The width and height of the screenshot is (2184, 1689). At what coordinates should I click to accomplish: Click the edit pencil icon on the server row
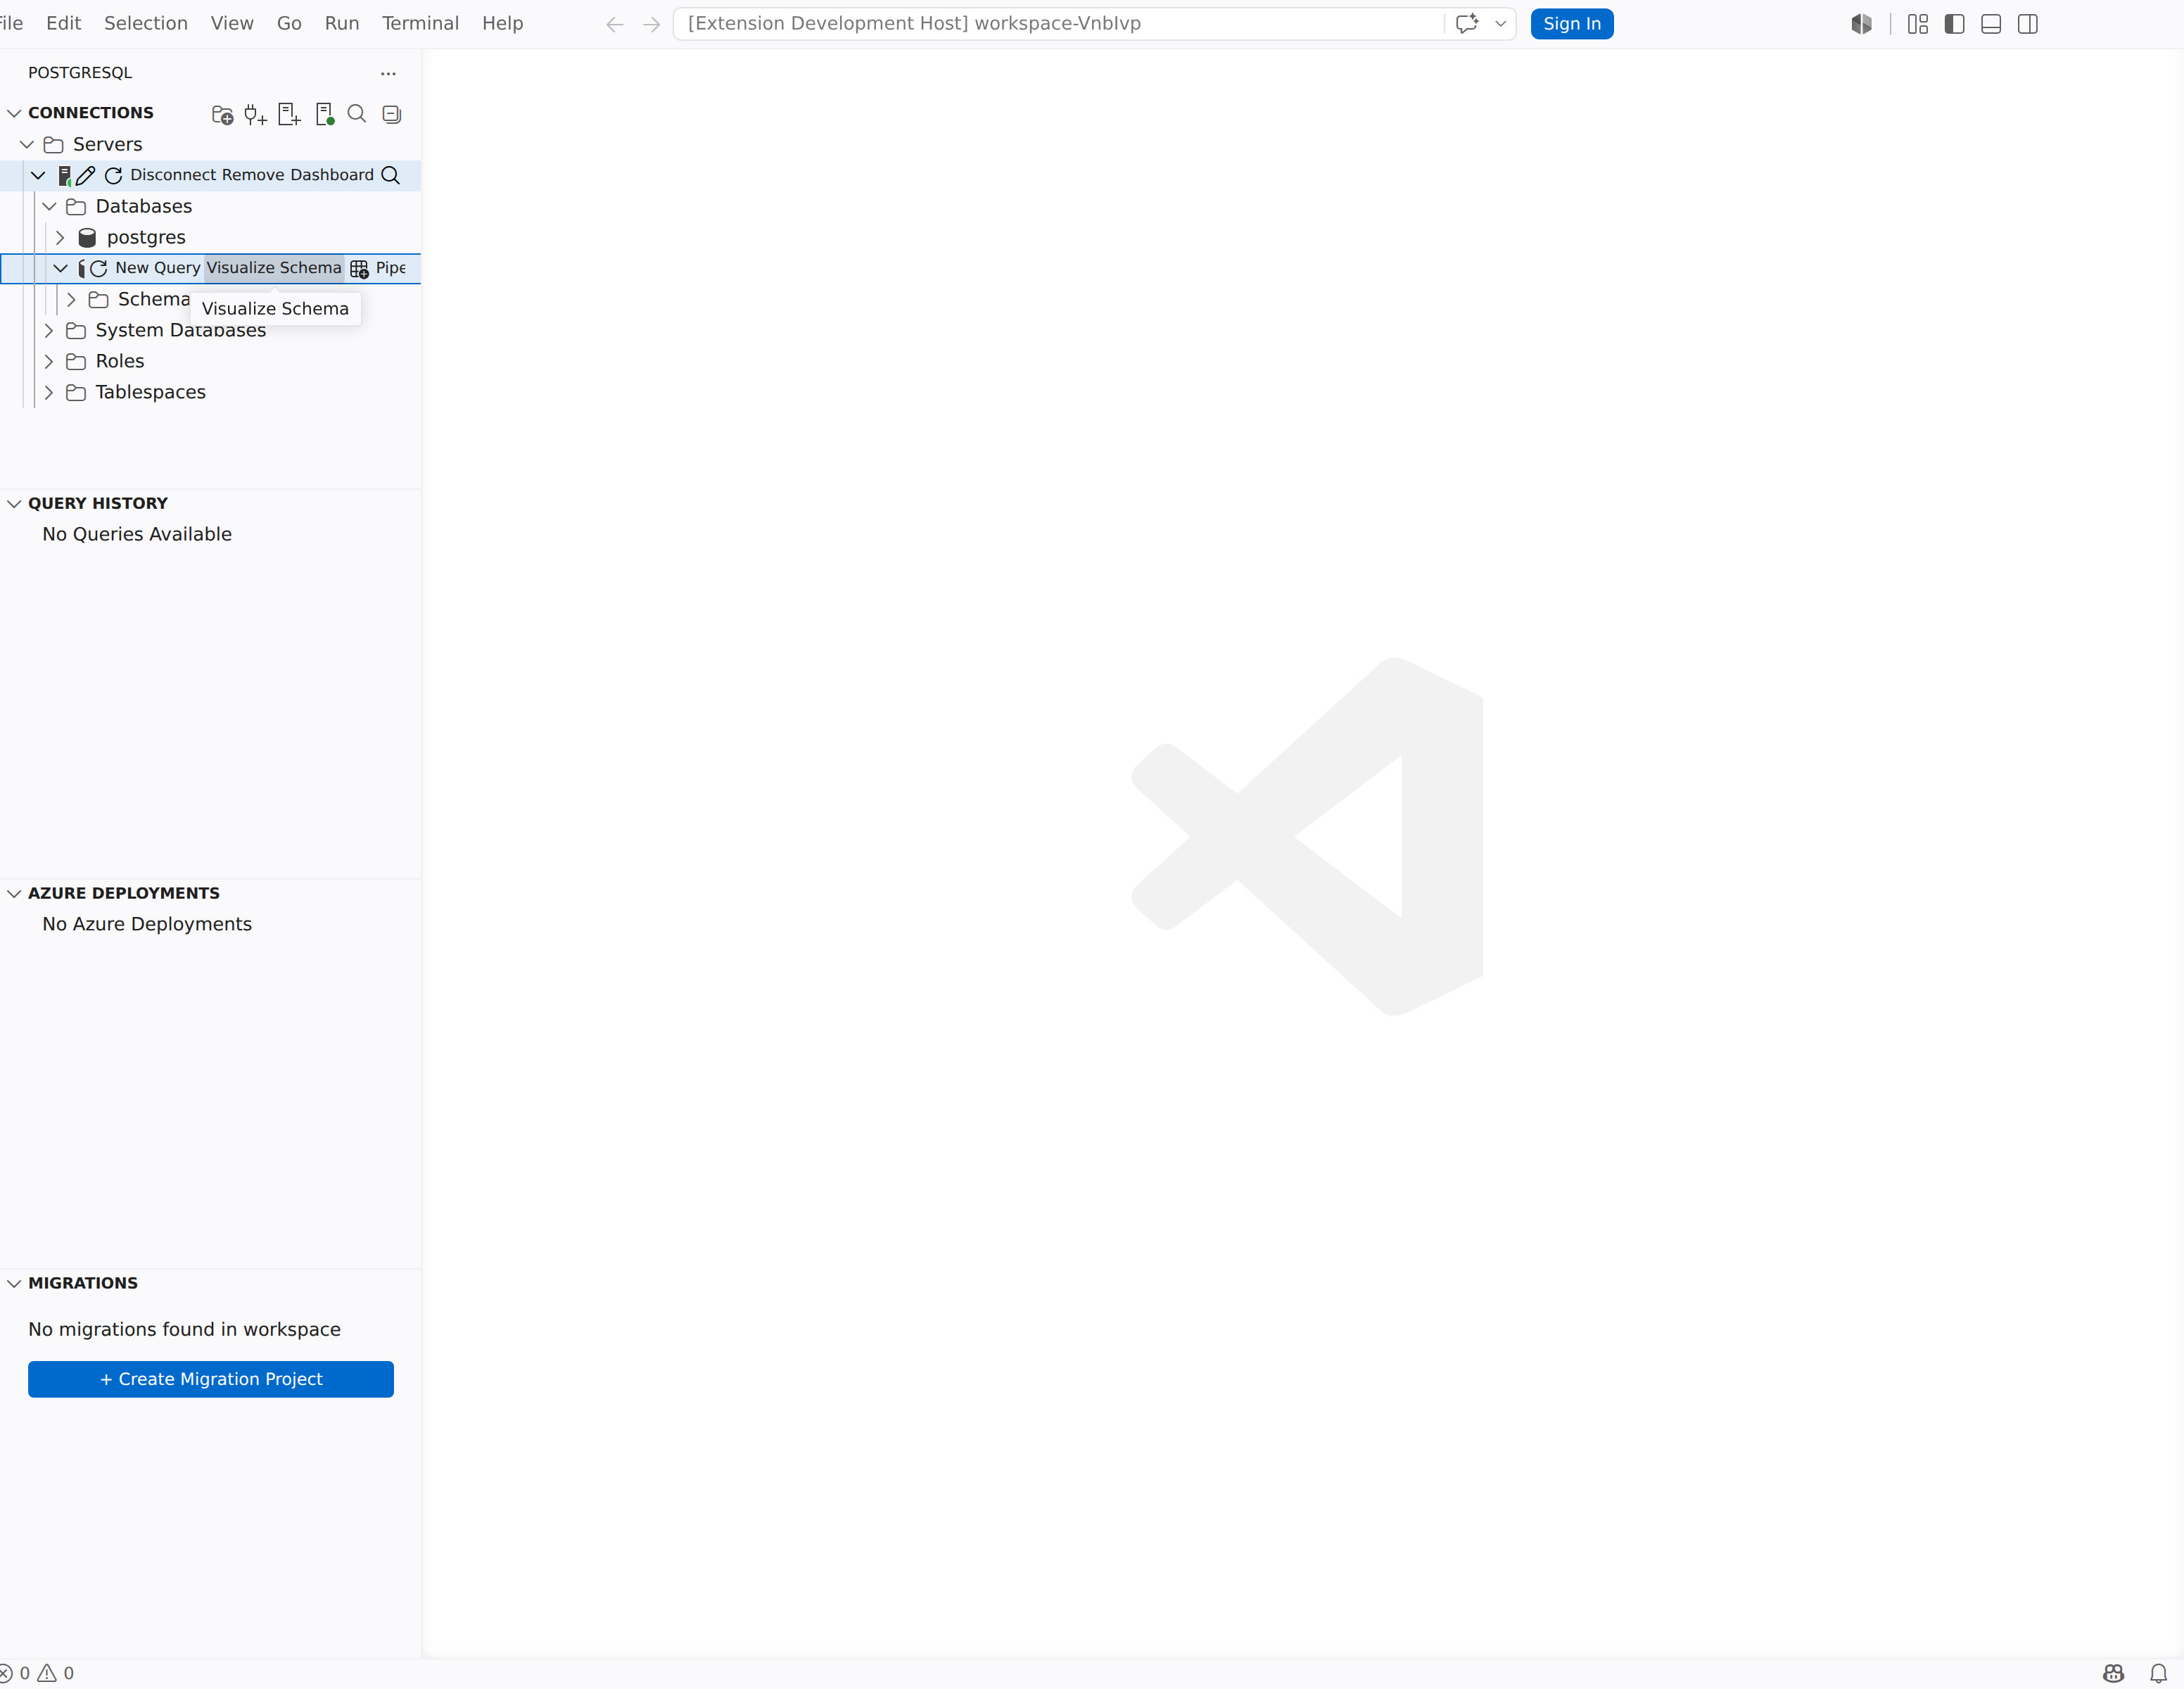point(86,176)
